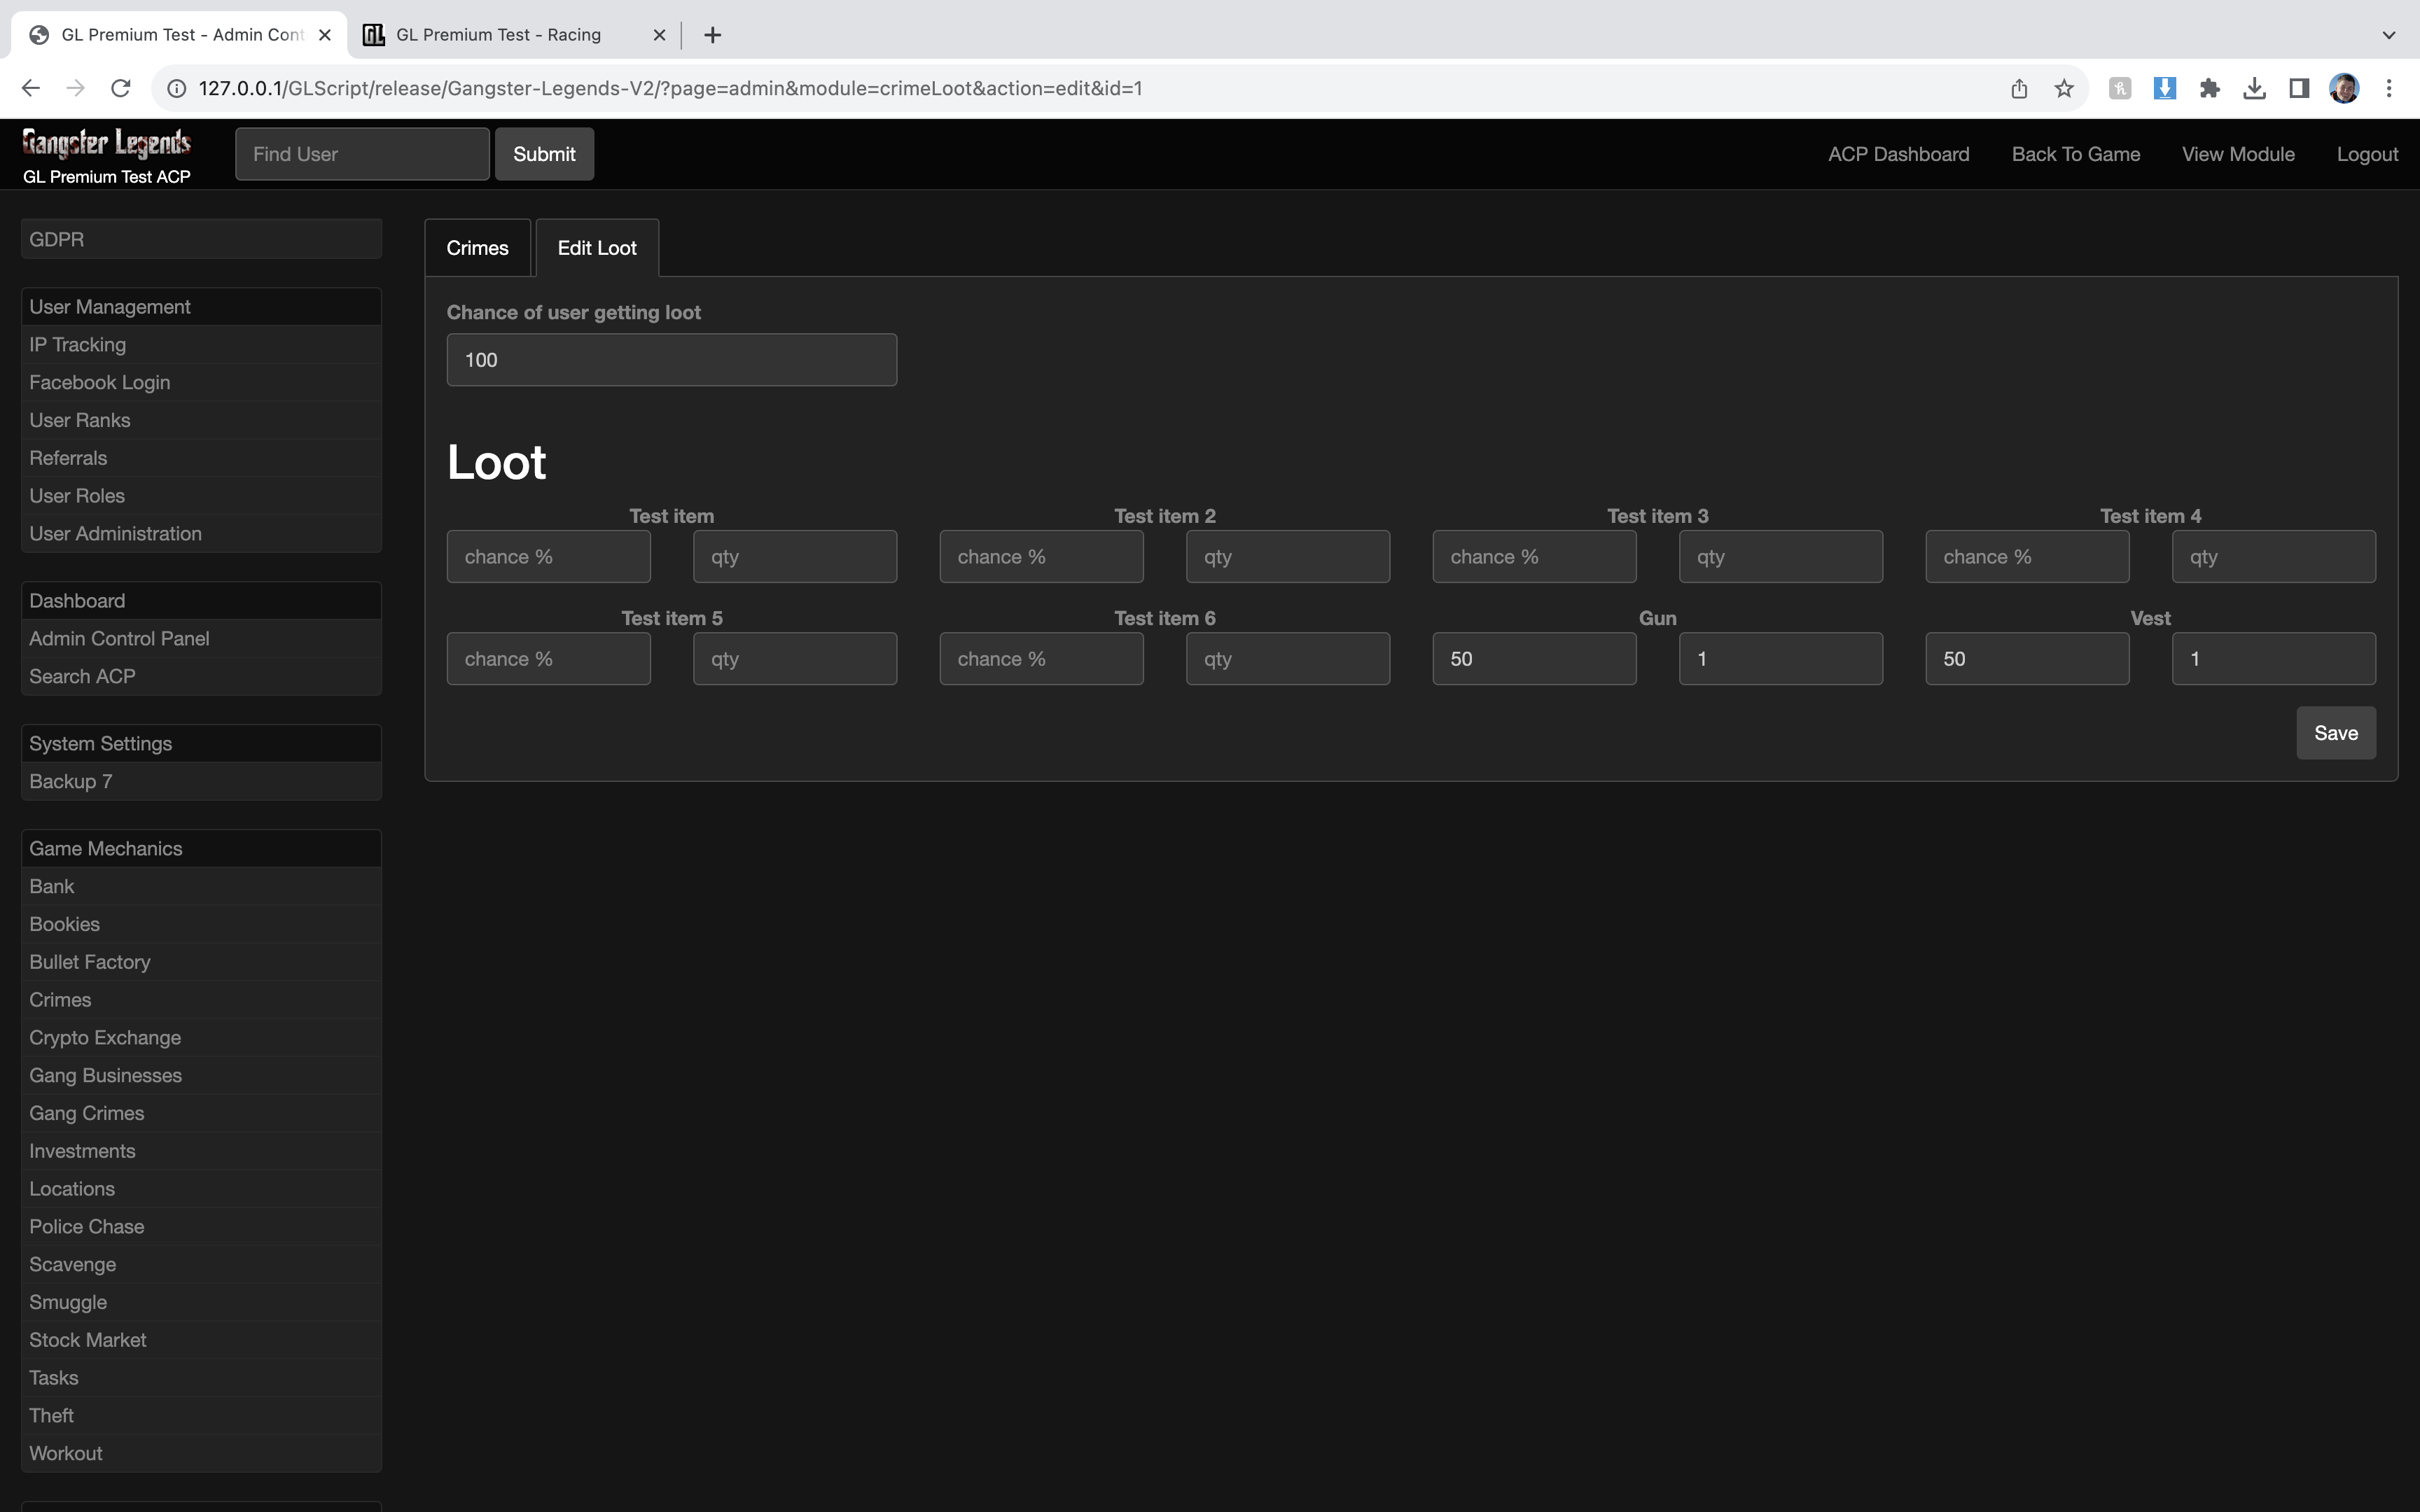Follow the Back To Game link

pyautogui.click(x=2075, y=154)
